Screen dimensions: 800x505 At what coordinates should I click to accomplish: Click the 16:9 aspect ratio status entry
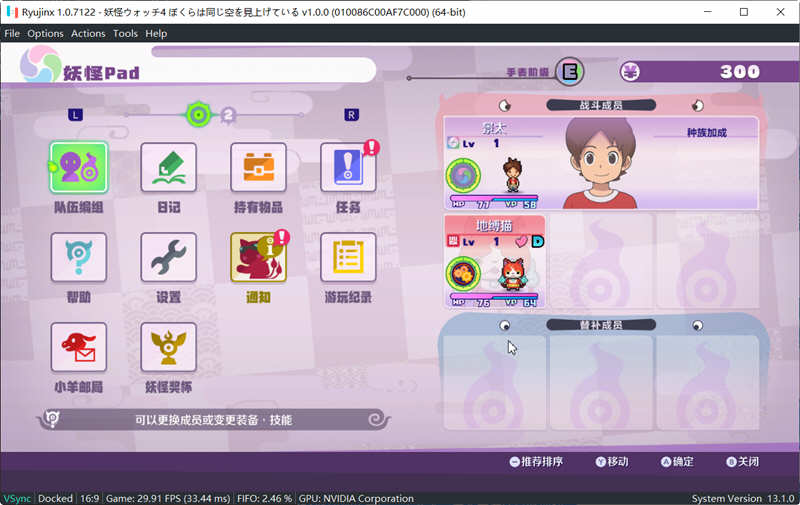pos(89,498)
